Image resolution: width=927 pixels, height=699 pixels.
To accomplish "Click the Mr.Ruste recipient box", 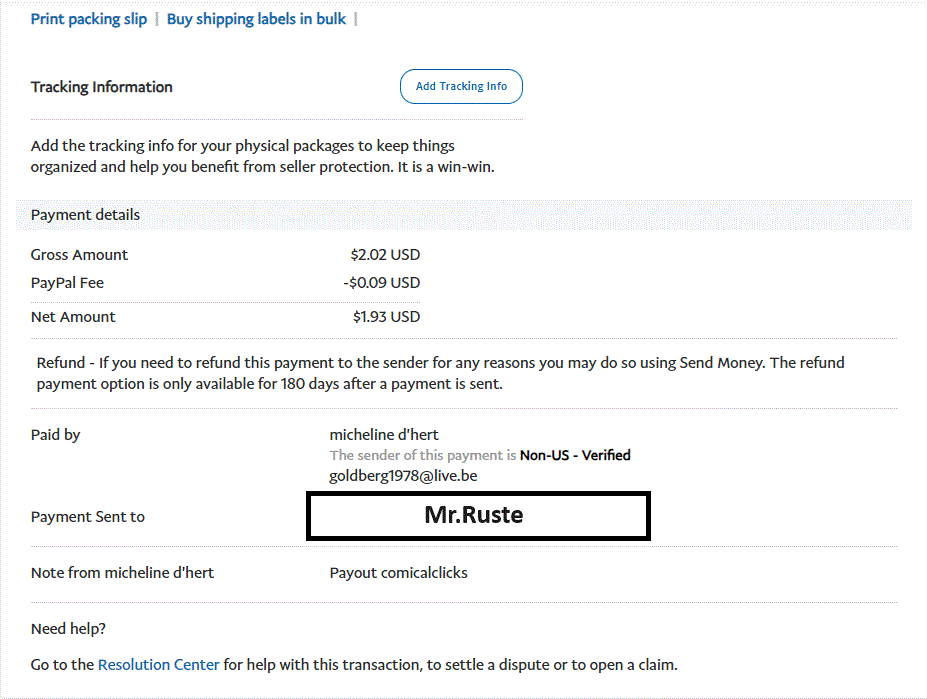I will (478, 516).
